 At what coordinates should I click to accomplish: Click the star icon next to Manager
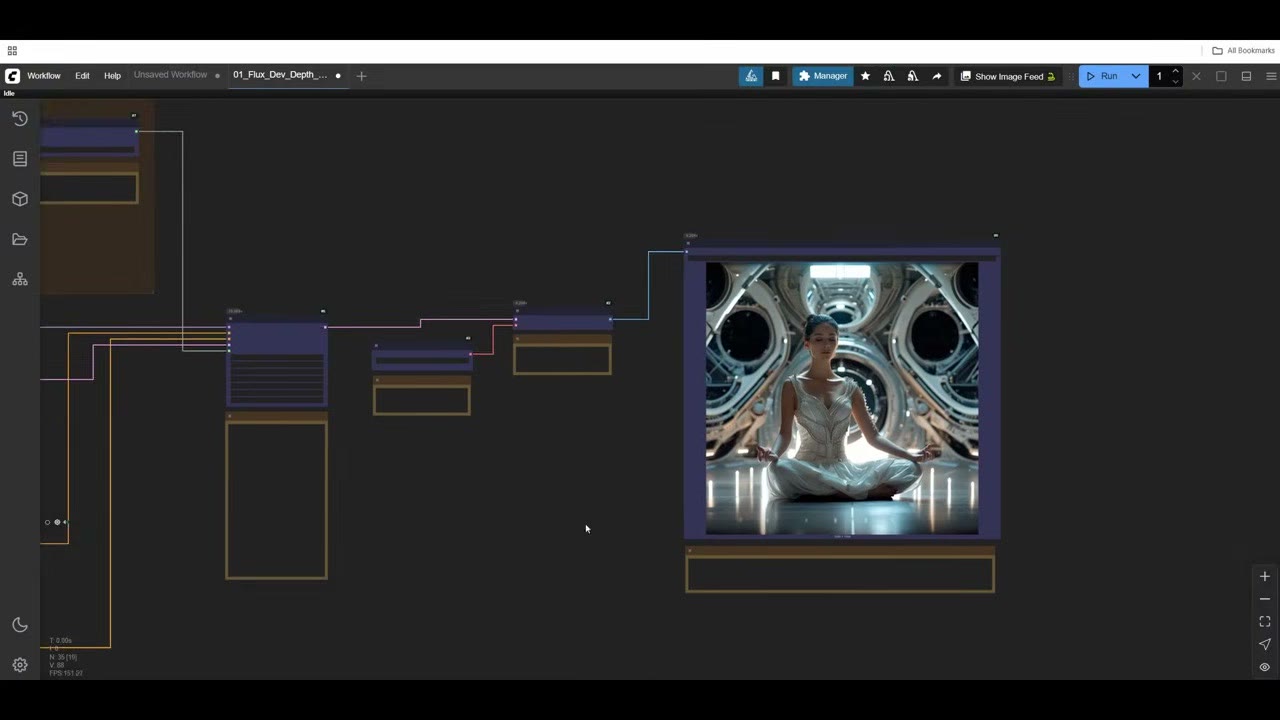pos(865,76)
